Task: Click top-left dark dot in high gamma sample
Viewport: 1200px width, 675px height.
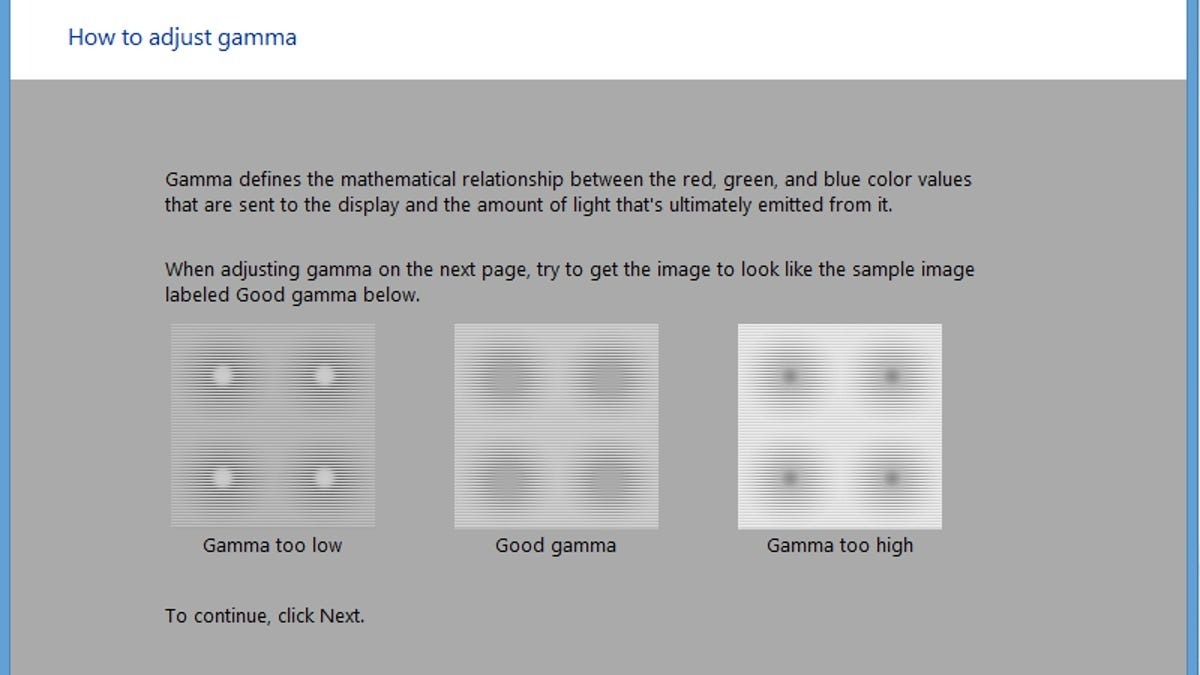Action: (790, 376)
